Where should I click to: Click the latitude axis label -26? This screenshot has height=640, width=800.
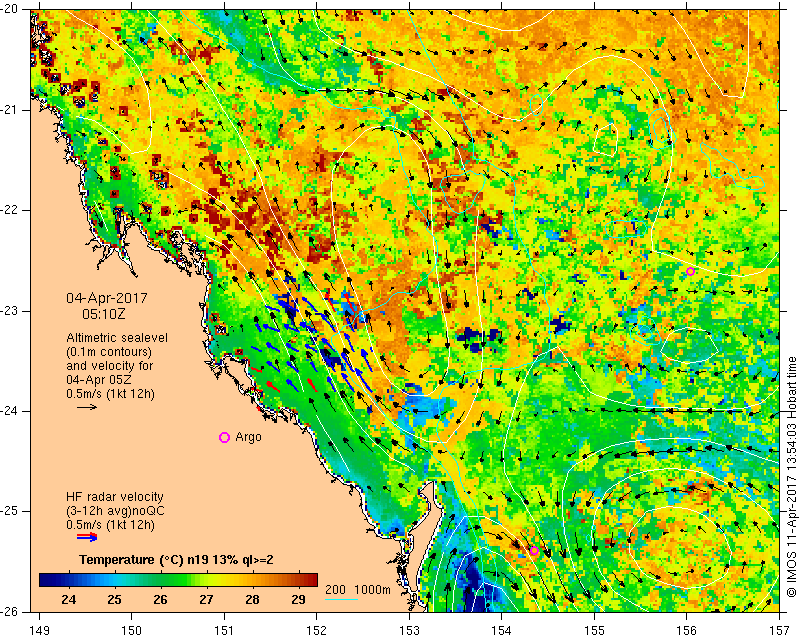coord(10,611)
